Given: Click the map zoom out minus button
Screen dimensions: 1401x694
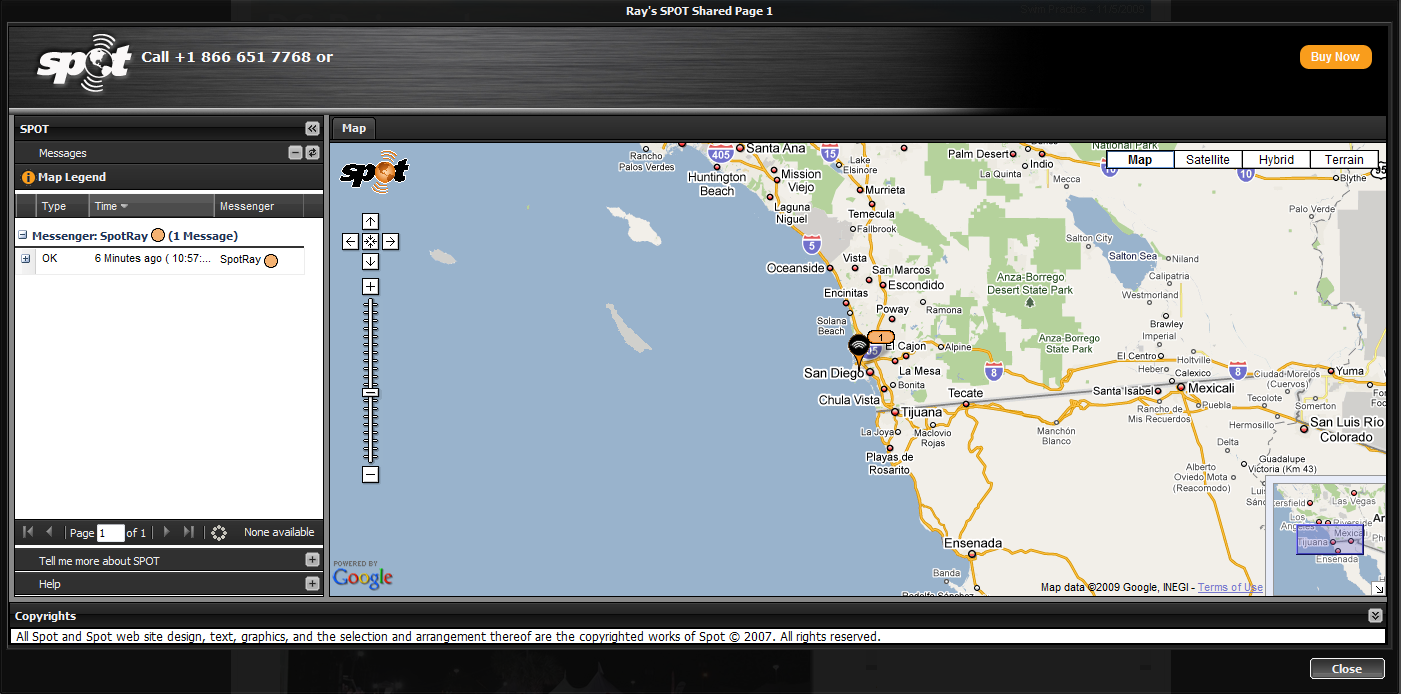Looking at the screenshot, I should tap(370, 474).
